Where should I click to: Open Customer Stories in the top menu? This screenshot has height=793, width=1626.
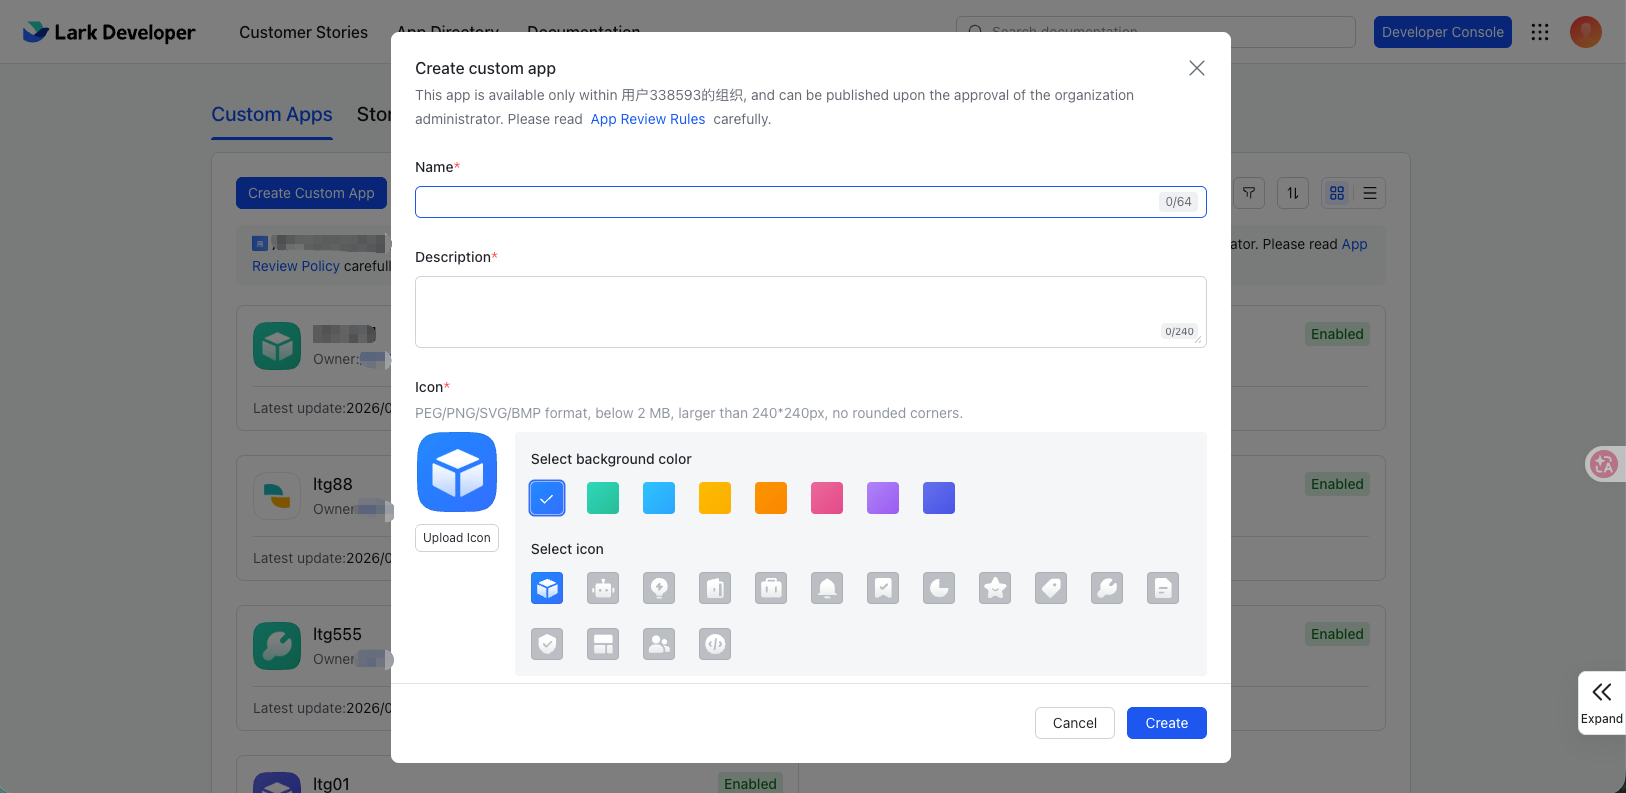pyautogui.click(x=303, y=32)
